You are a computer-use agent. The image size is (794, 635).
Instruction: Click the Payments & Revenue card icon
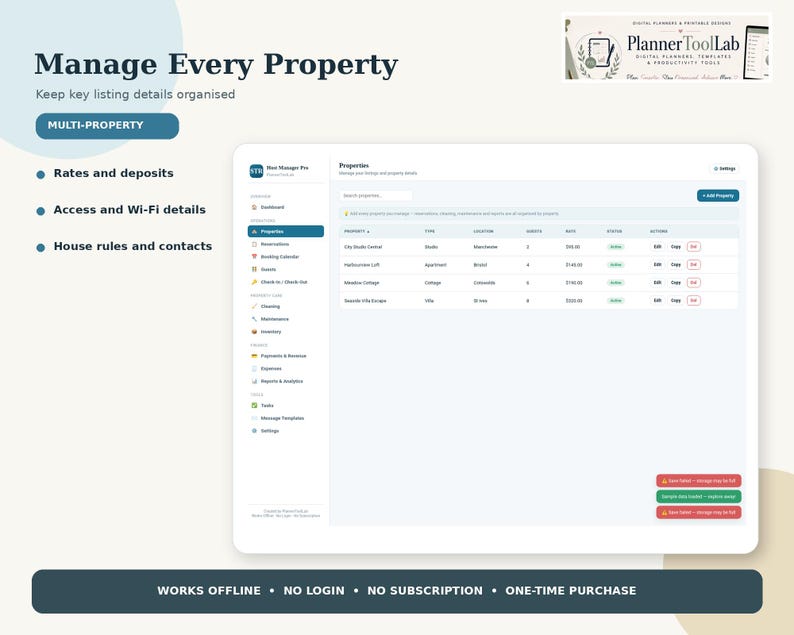254,356
